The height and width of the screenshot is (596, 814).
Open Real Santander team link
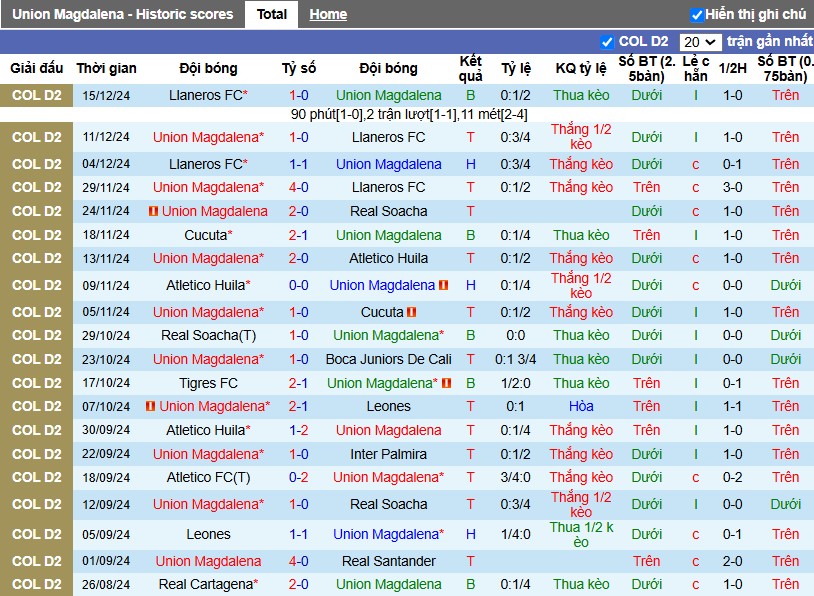pos(388,561)
